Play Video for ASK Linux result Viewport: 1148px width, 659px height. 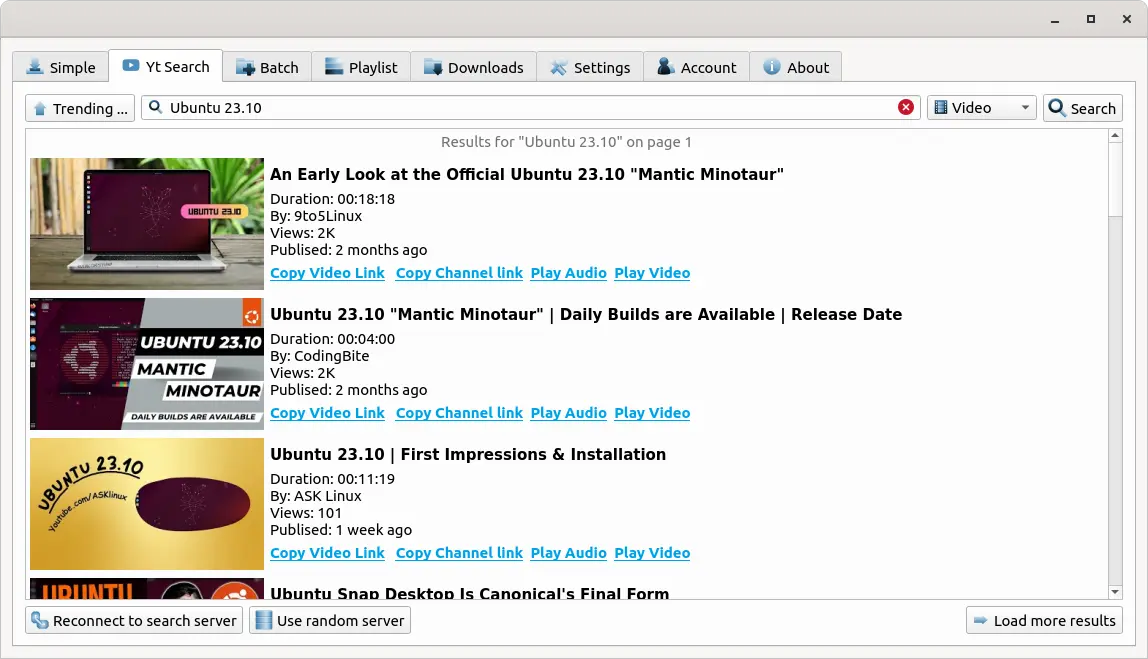click(x=652, y=553)
